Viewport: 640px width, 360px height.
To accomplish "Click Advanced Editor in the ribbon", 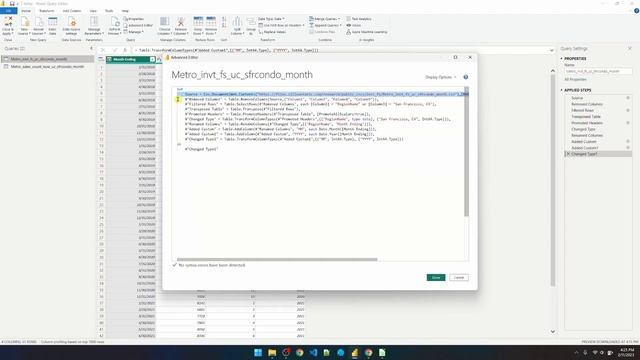I will [138, 25].
